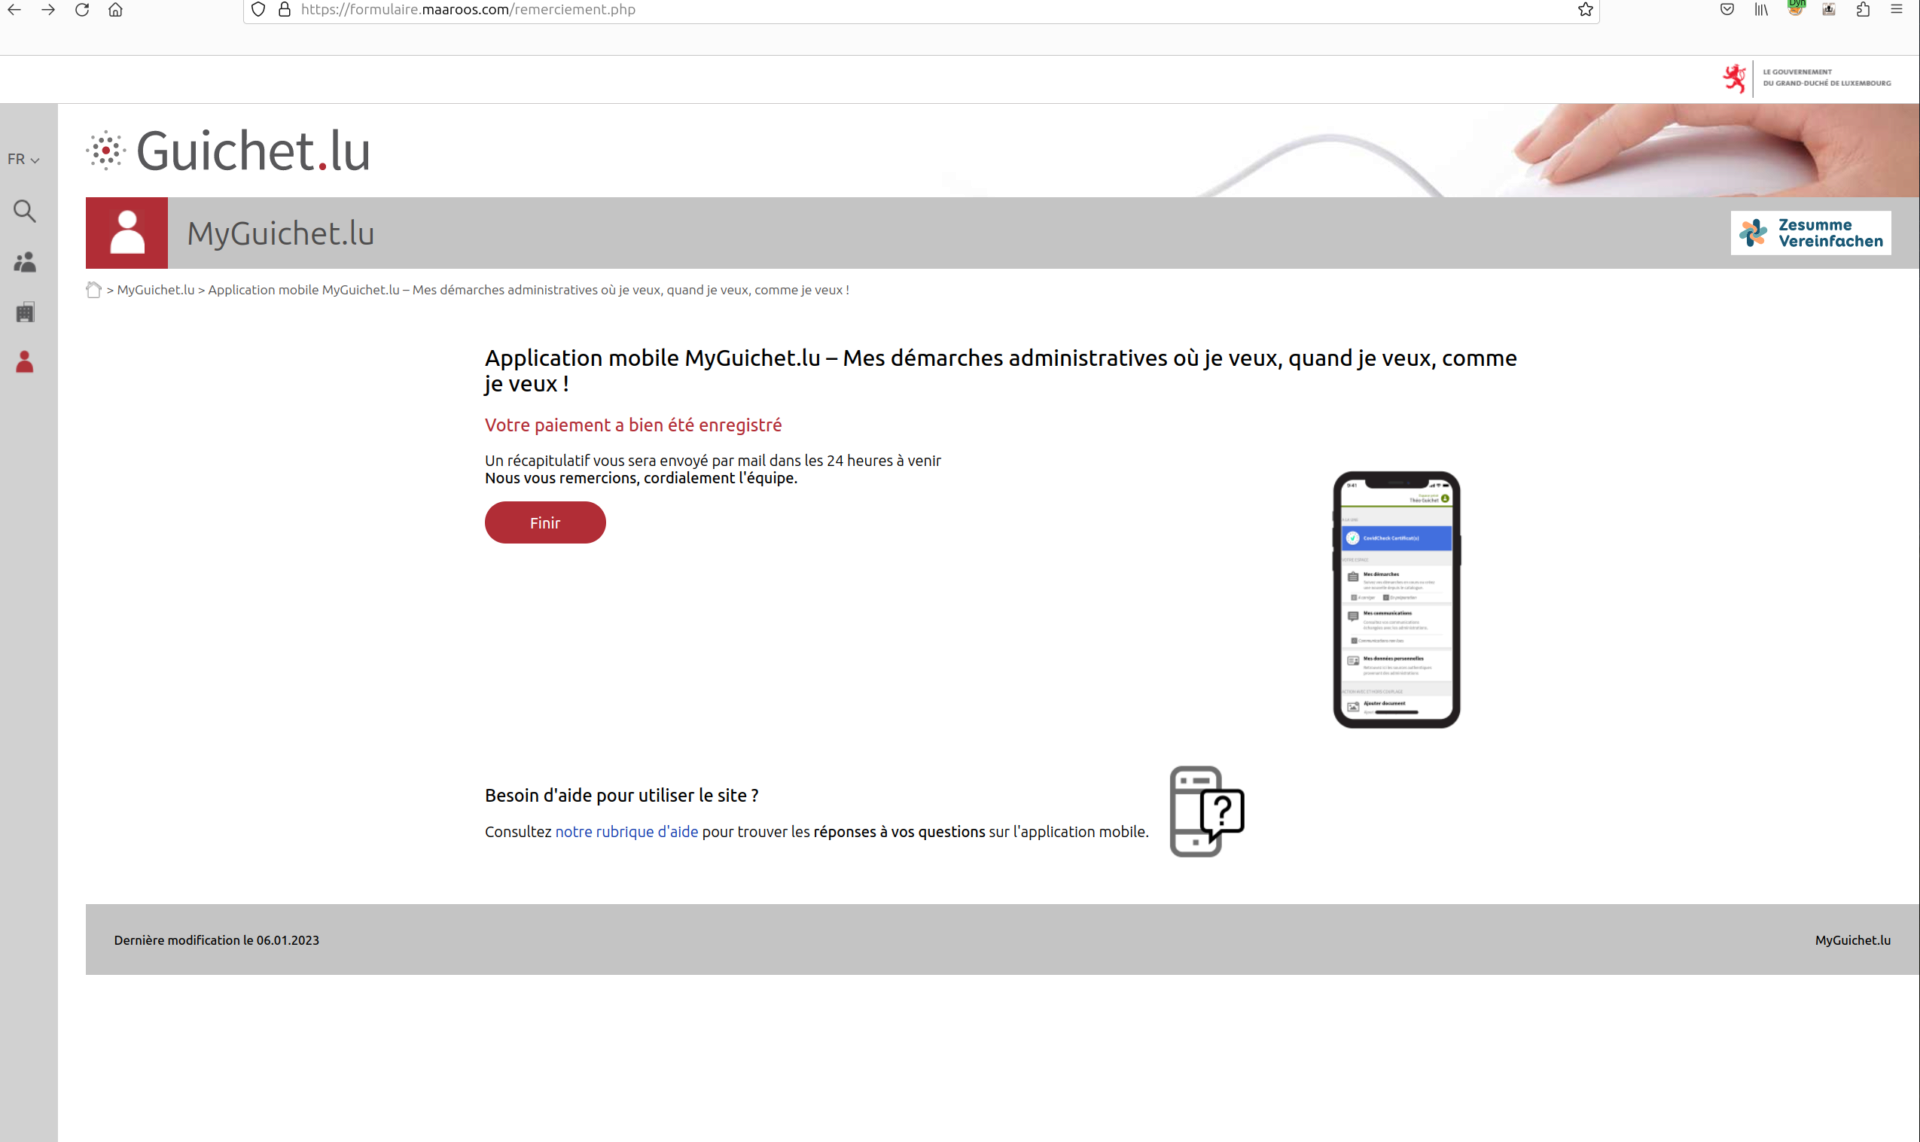Open the sidebar search magnifier
1920x1142 pixels.
(x=25, y=211)
